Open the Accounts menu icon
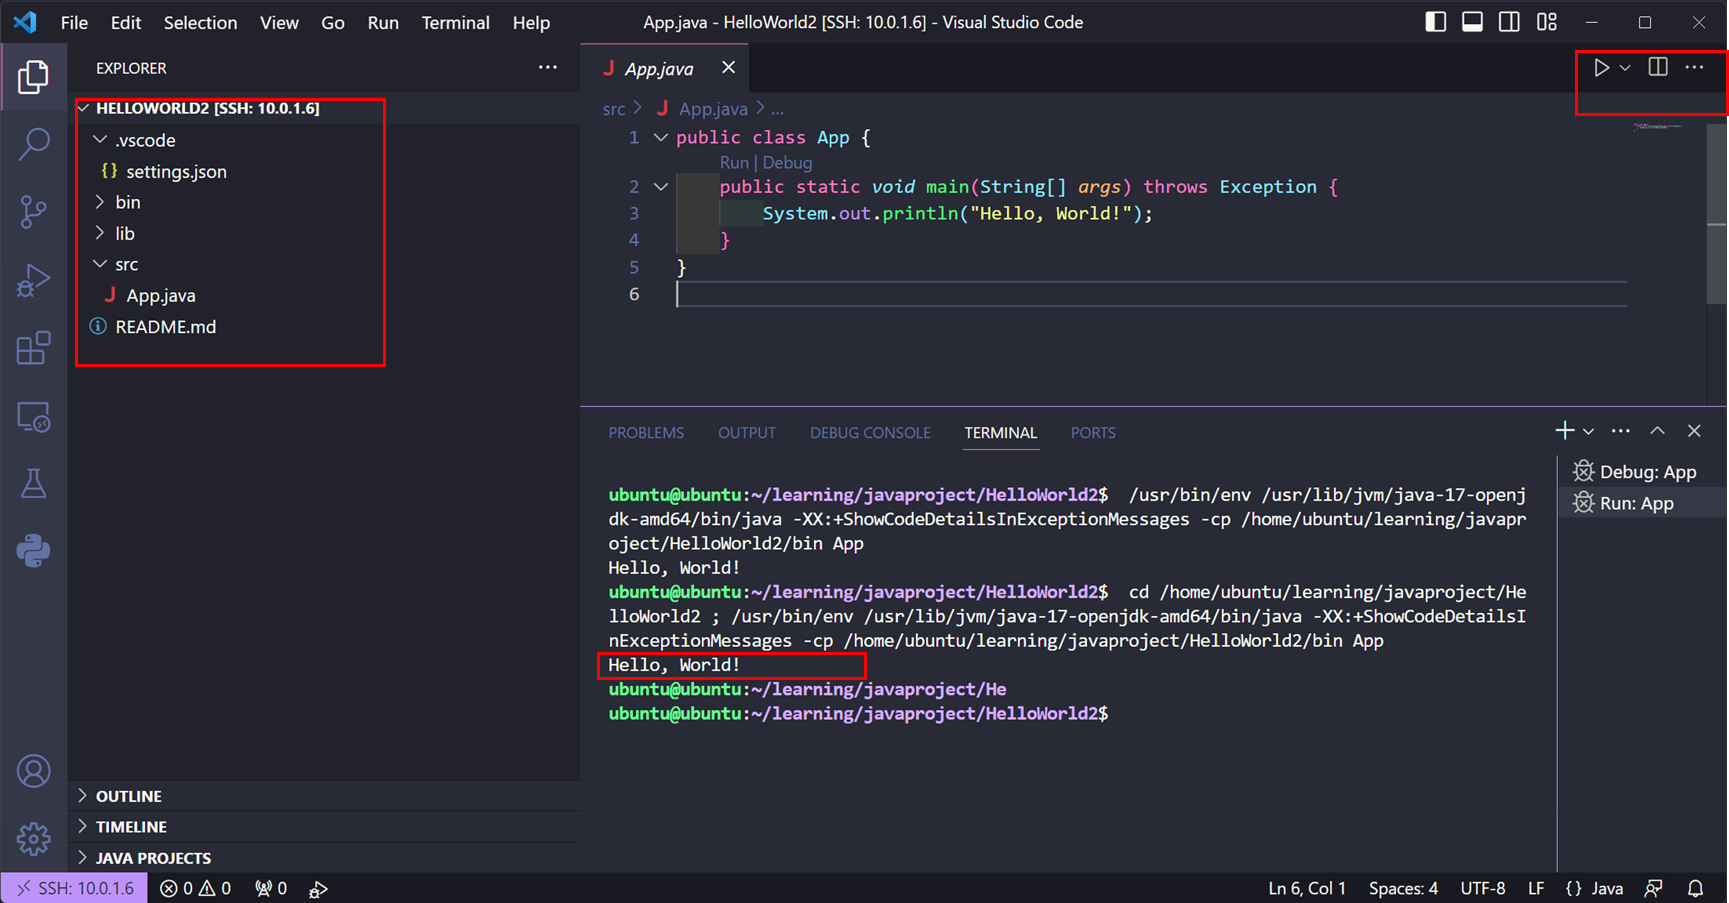1729x903 pixels. pos(33,771)
